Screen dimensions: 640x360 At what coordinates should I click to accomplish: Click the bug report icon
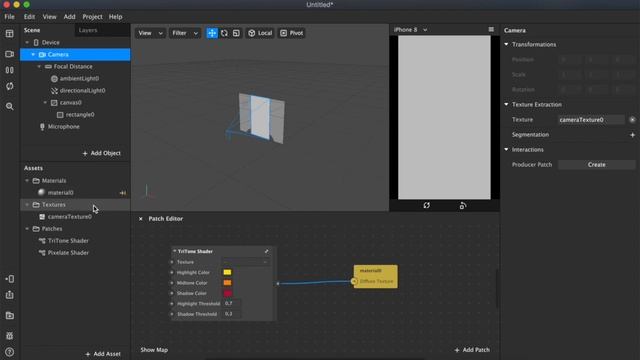pyautogui.click(x=9, y=336)
